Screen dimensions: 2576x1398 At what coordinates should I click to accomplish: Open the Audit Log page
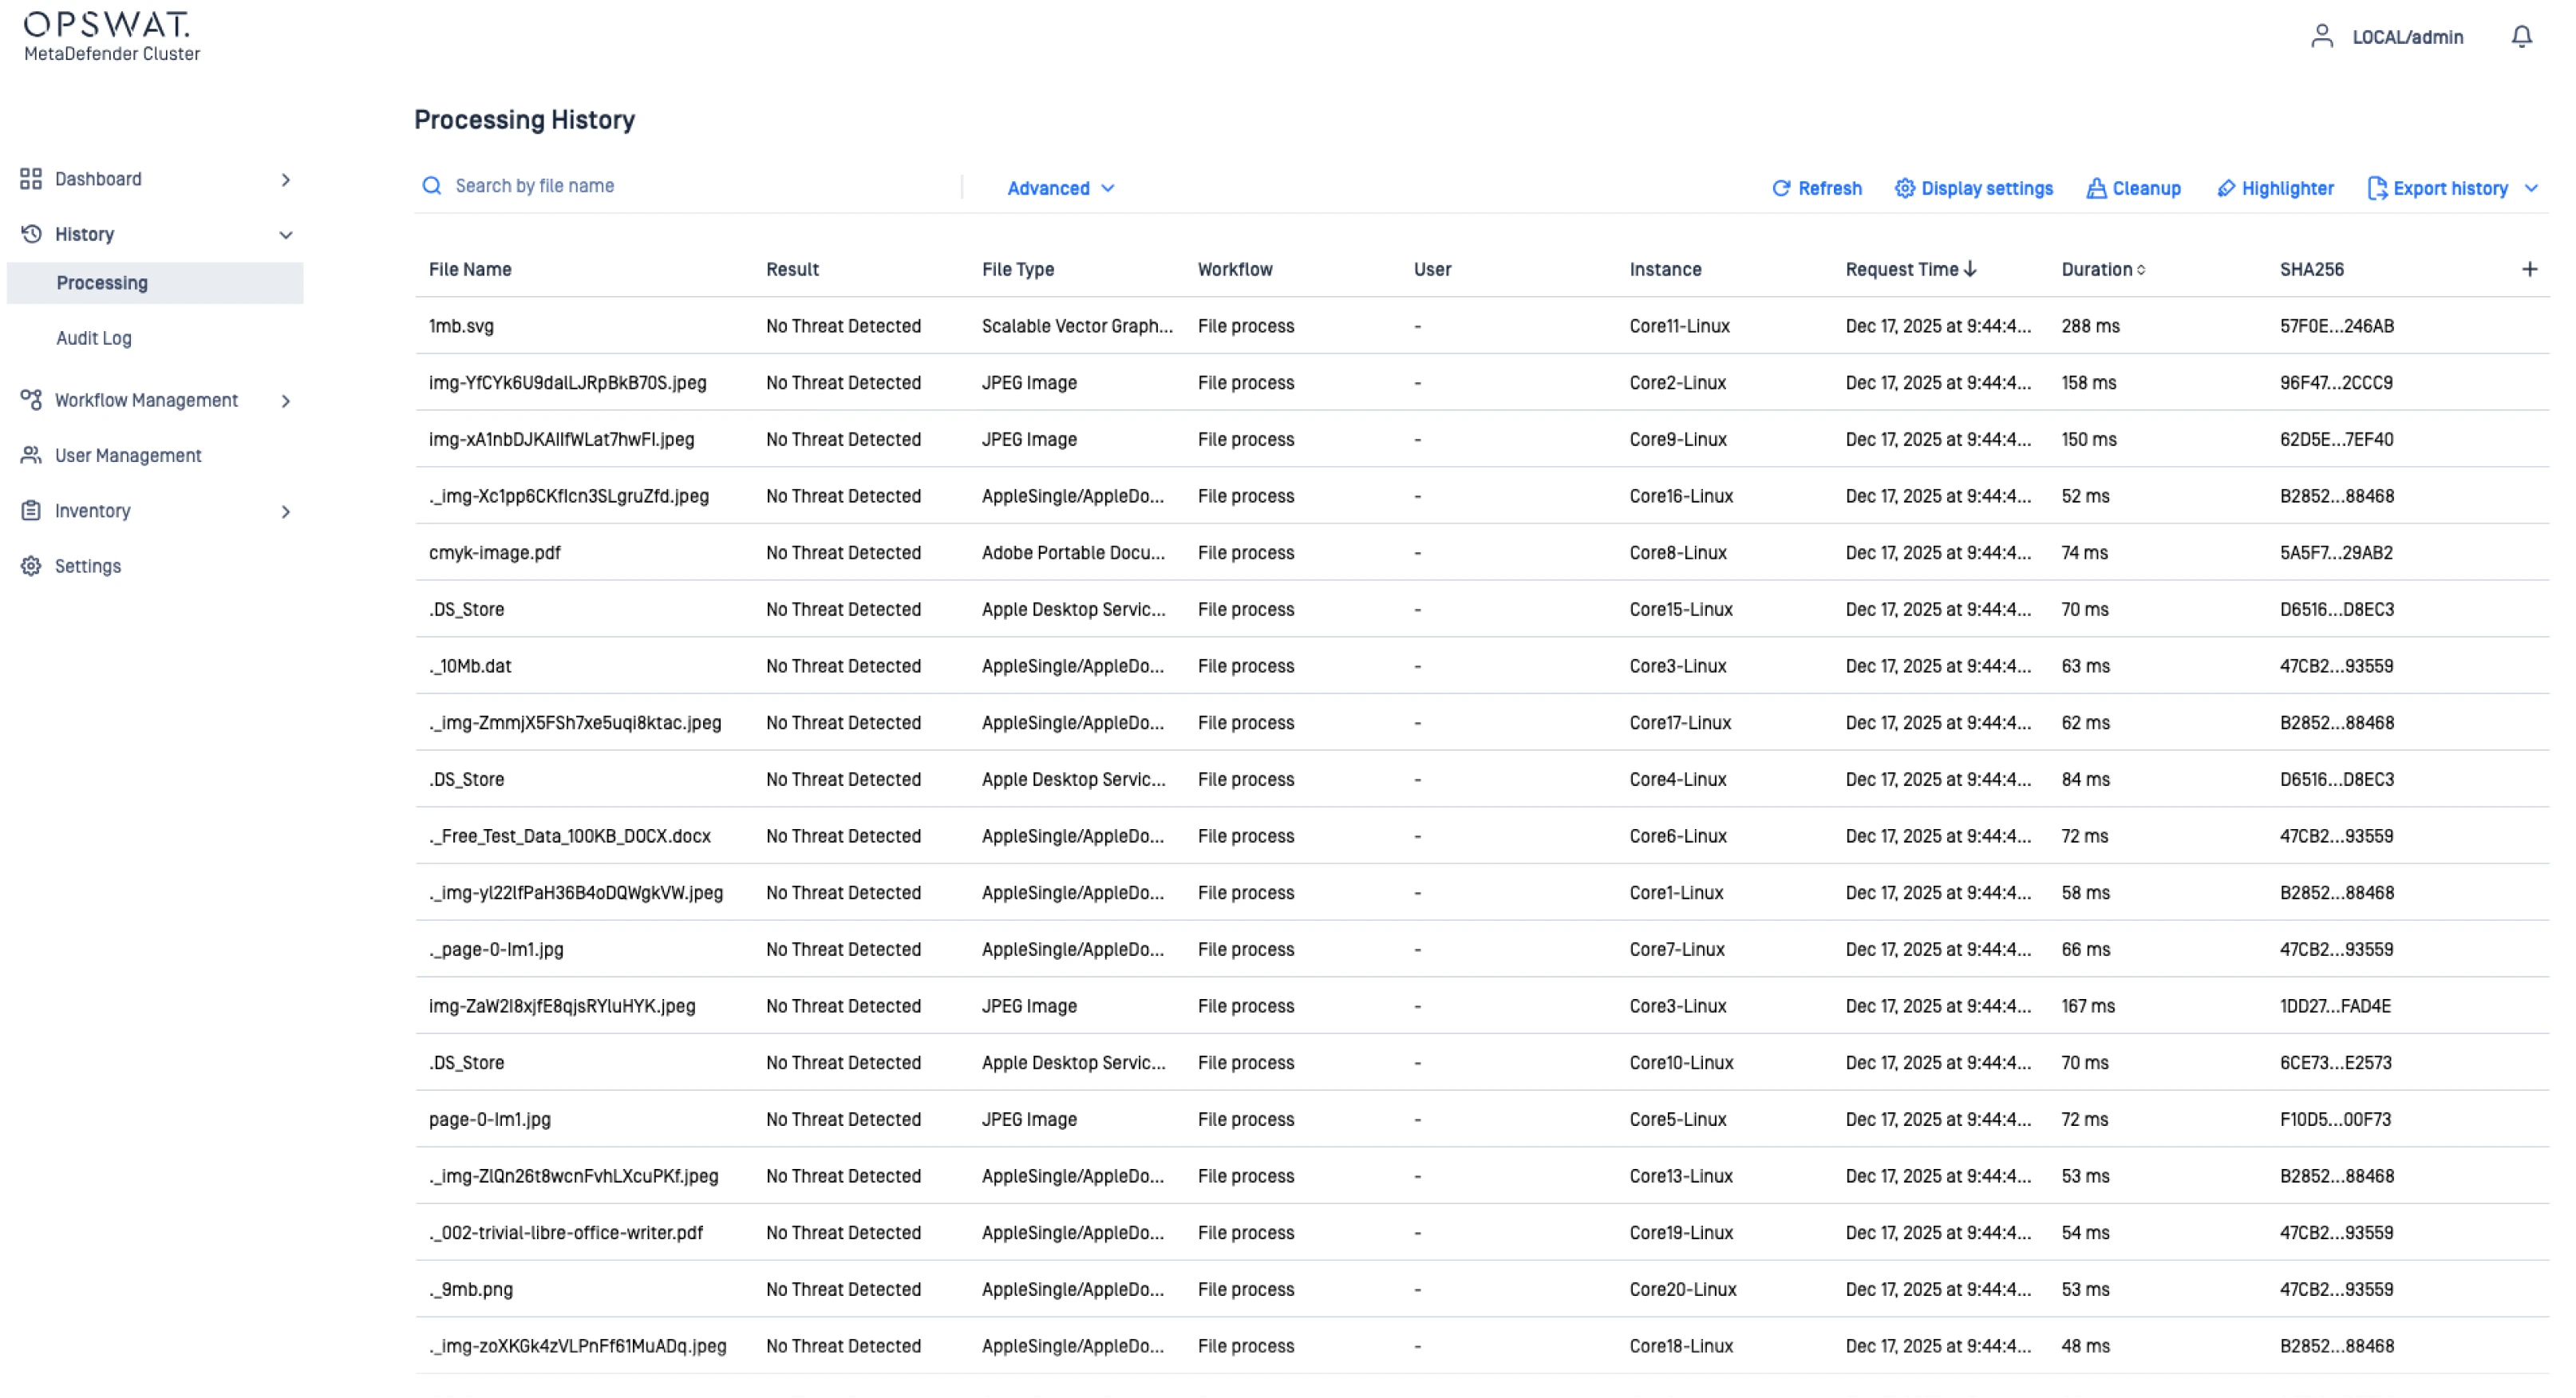(x=94, y=338)
